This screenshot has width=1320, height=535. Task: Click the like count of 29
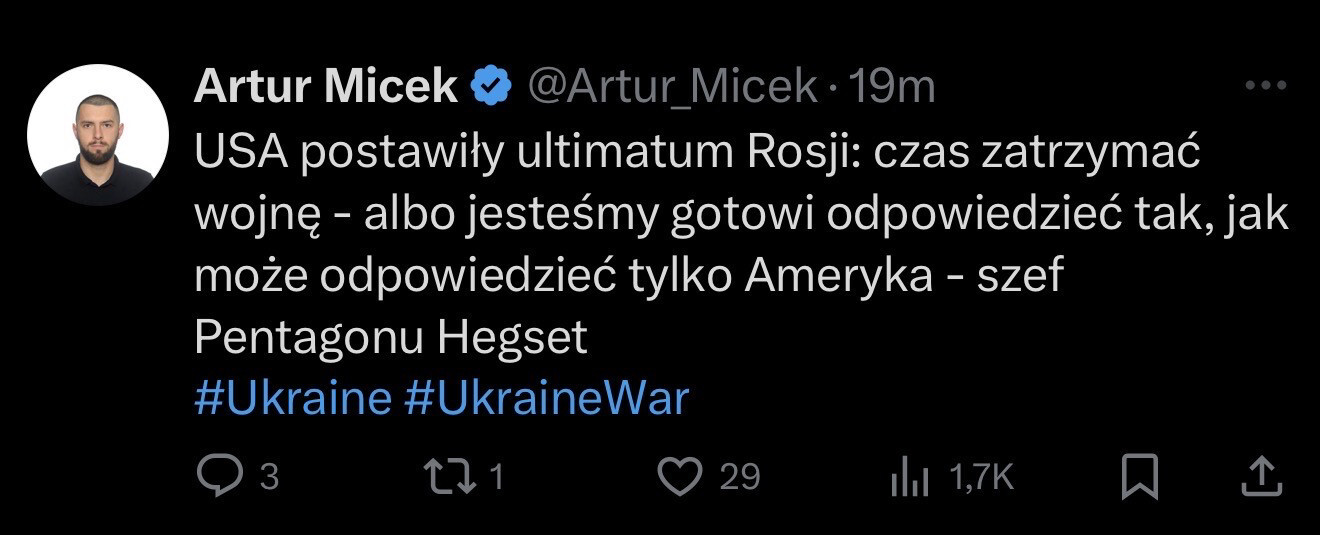(x=740, y=477)
